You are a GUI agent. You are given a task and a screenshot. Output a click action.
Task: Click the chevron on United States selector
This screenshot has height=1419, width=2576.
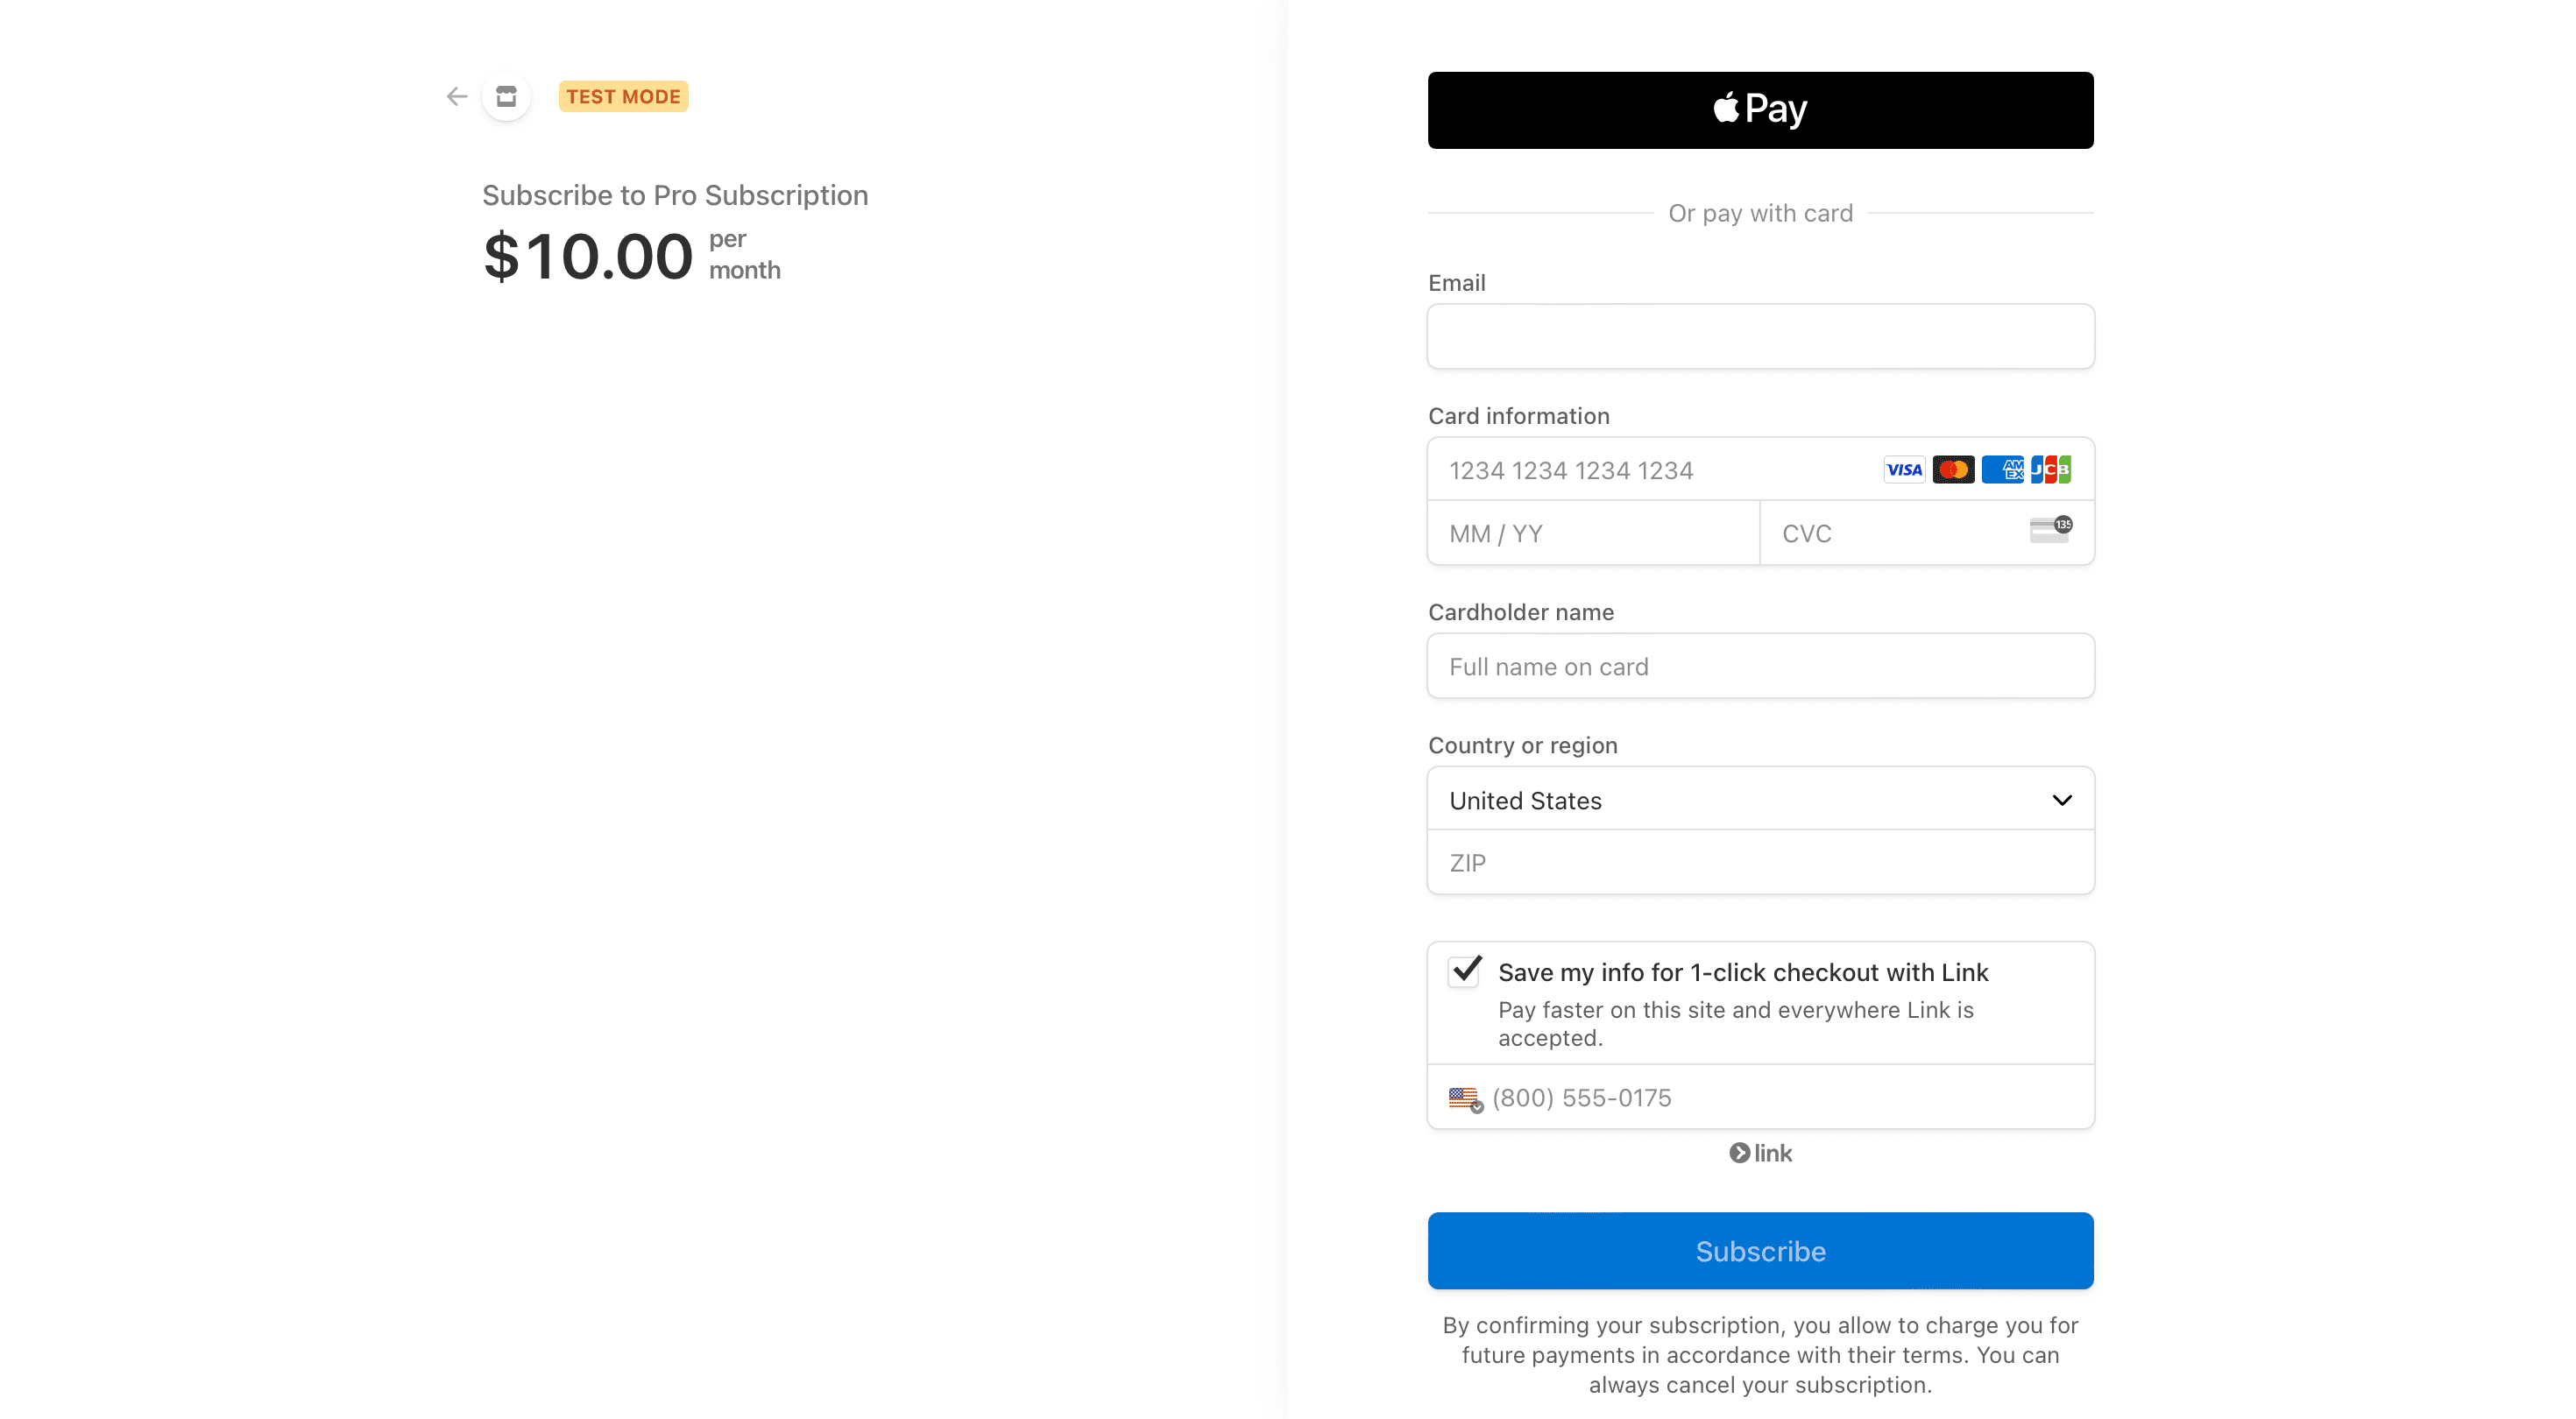[2061, 800]
